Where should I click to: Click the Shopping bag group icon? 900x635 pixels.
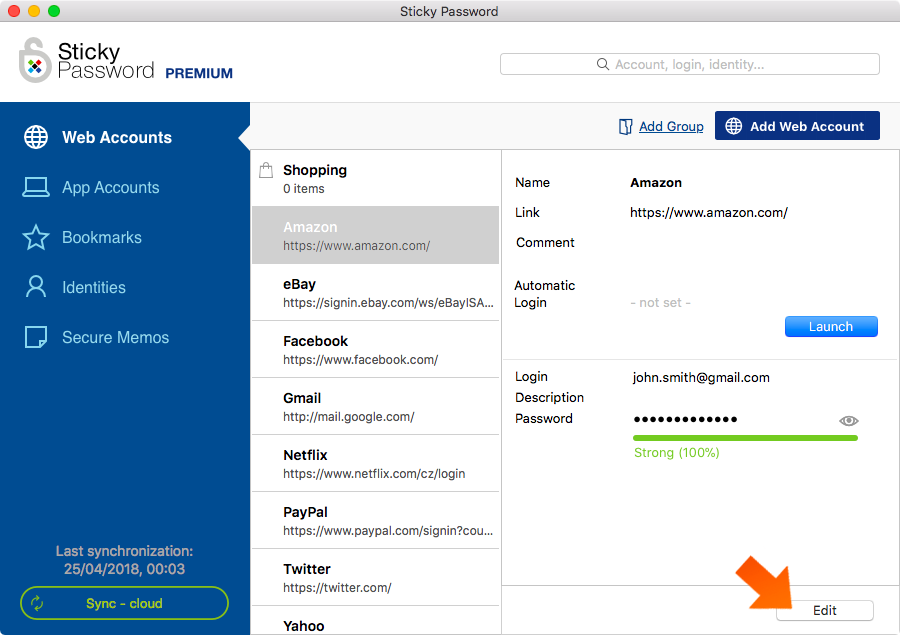coord(266,171)
